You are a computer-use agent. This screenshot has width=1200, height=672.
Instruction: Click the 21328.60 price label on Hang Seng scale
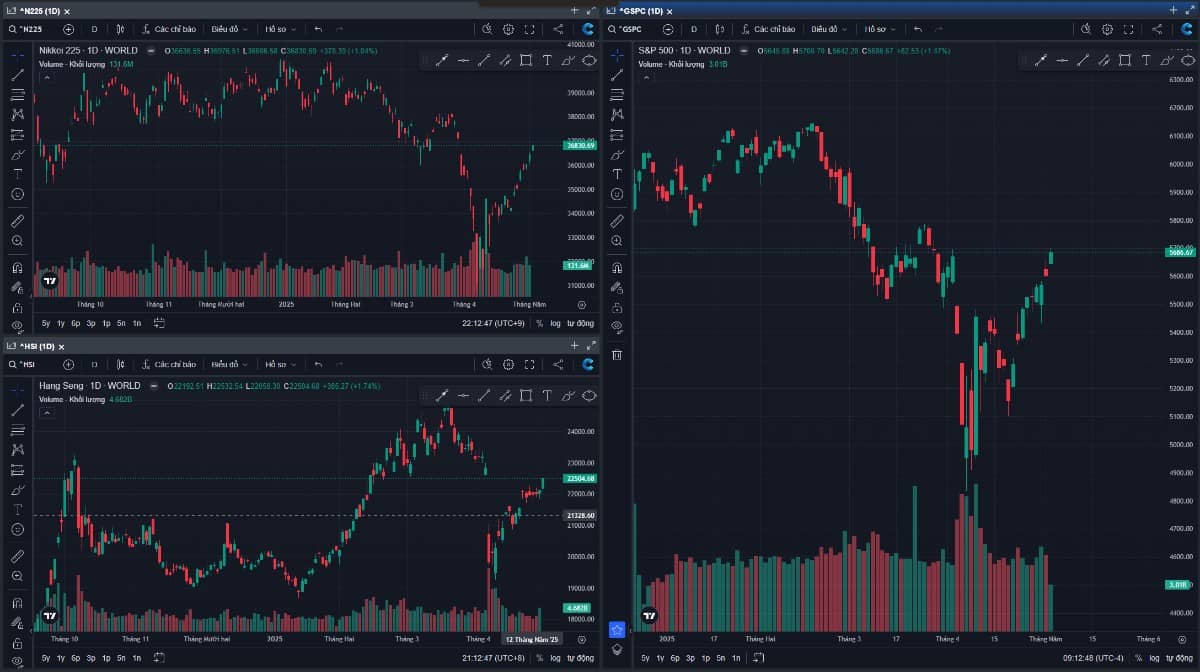(x=579, y=516)
